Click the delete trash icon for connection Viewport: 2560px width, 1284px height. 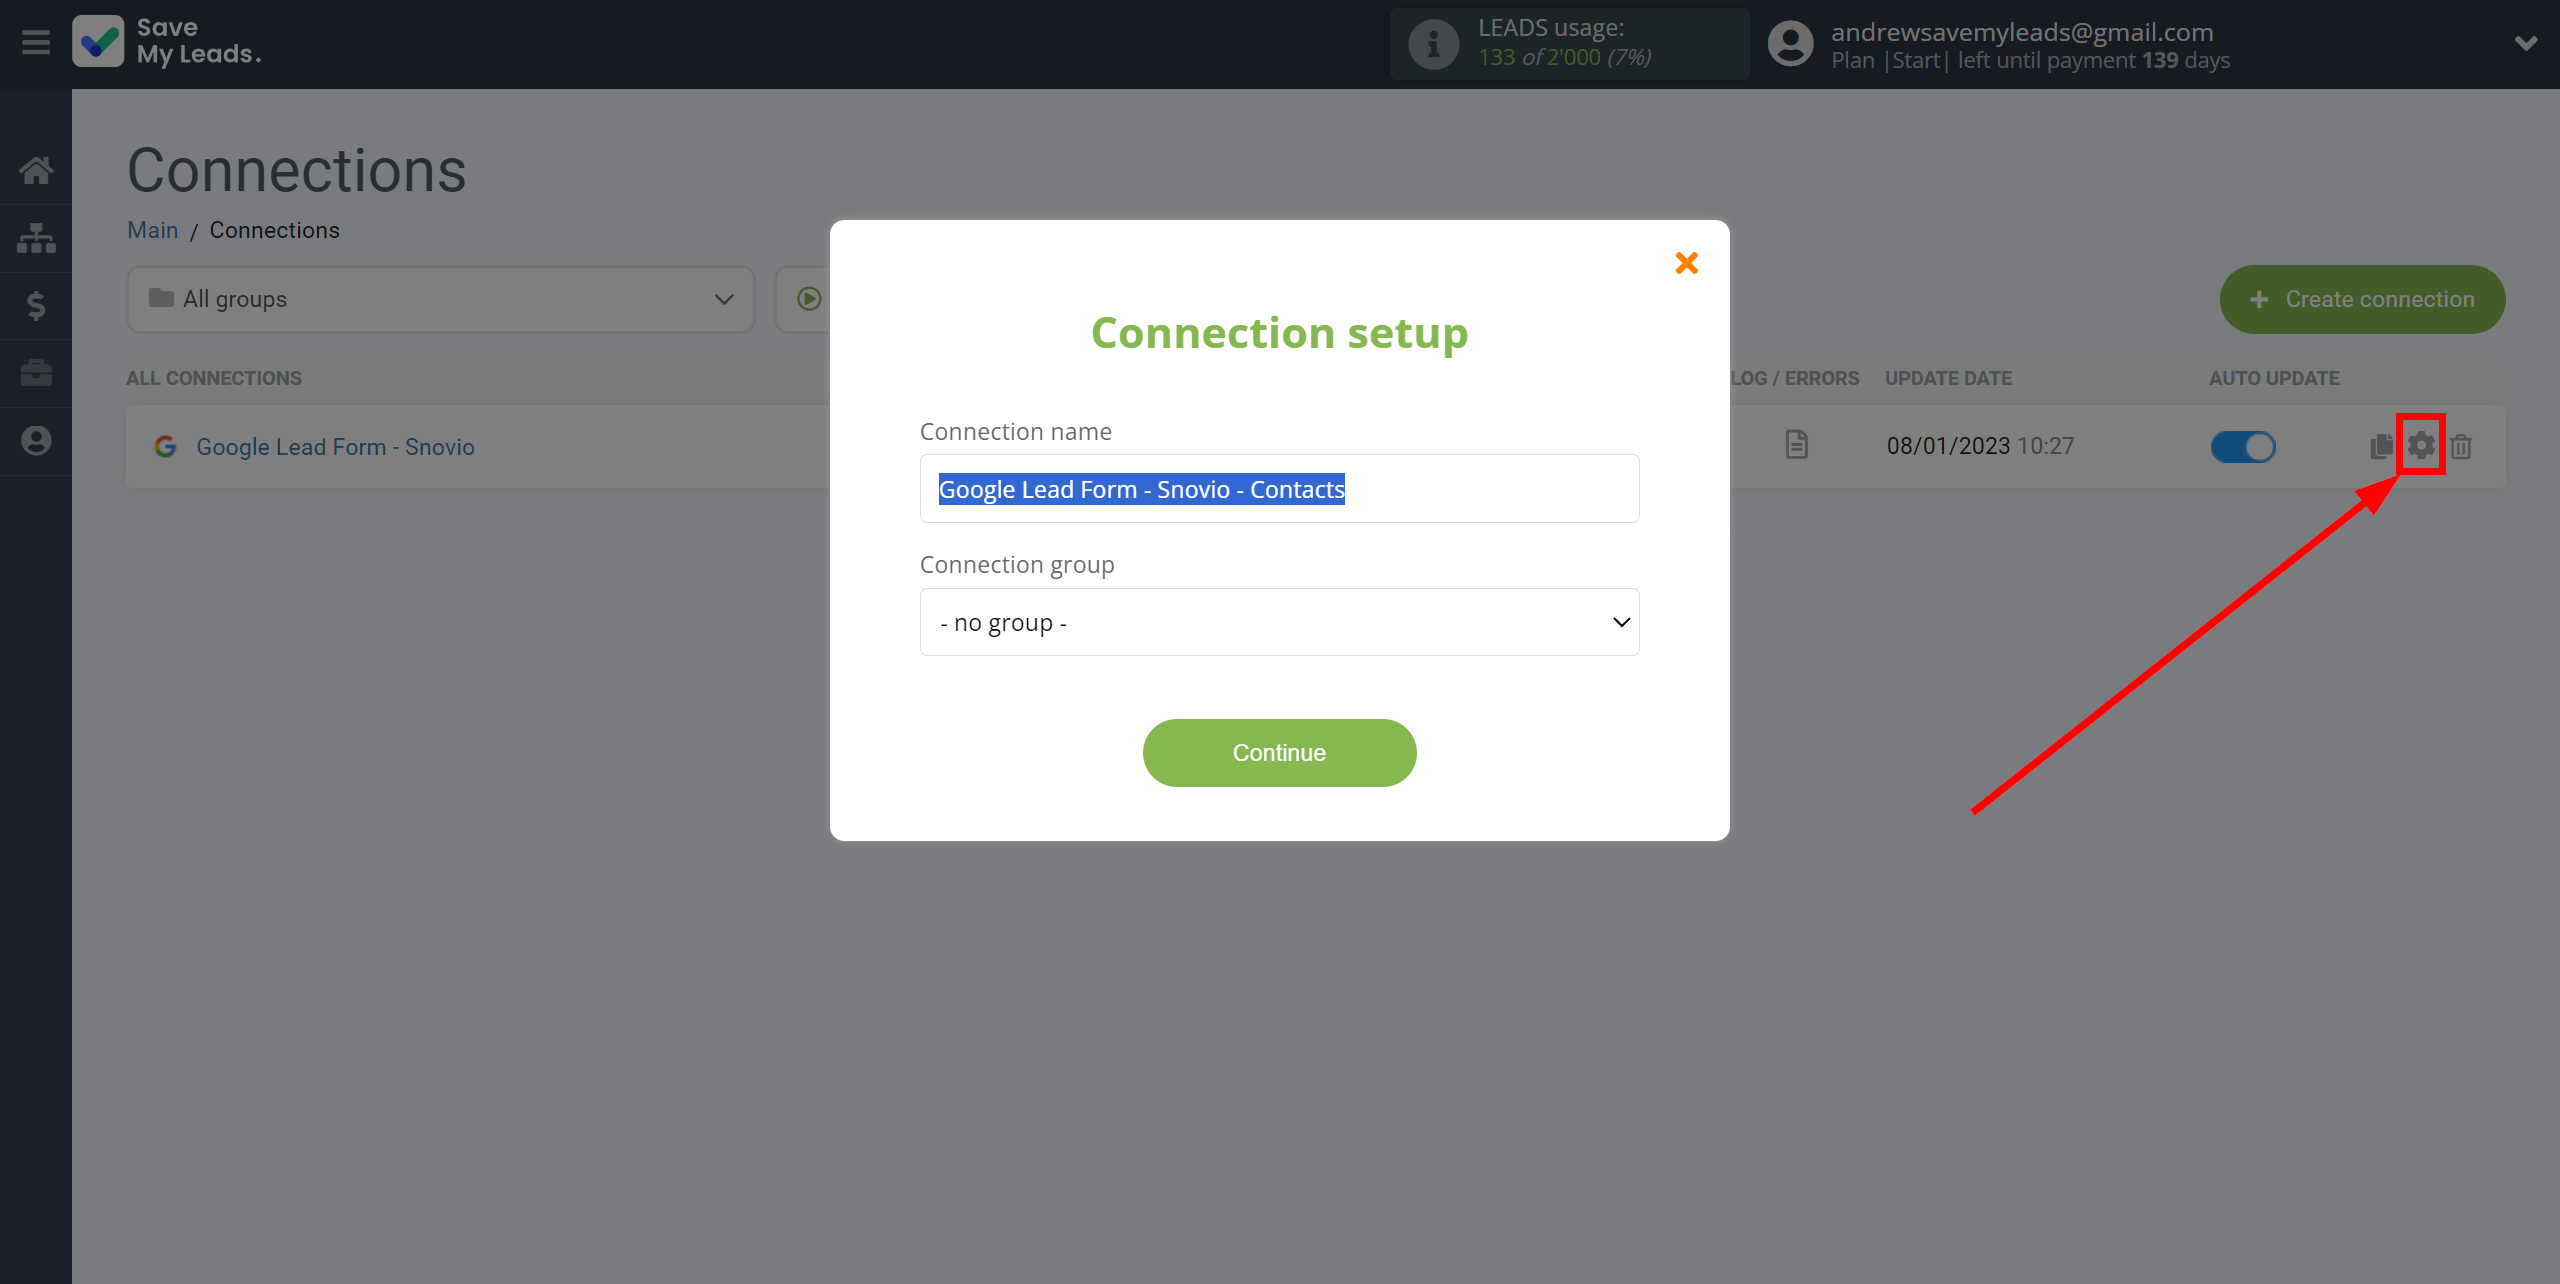coord(2462,445)
